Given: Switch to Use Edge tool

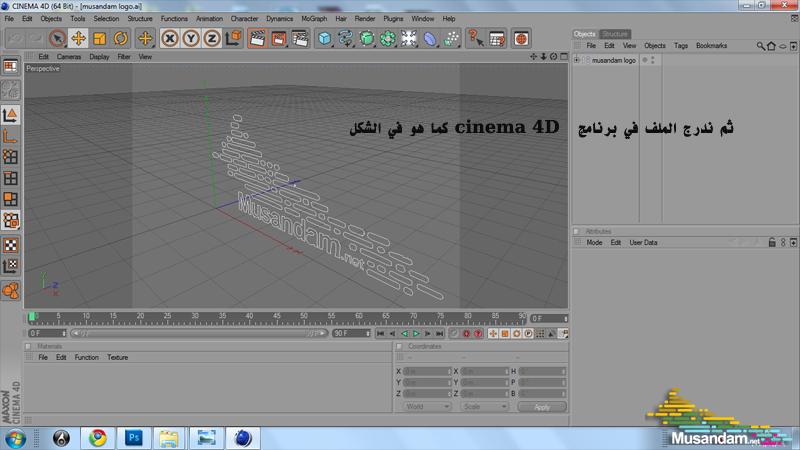Looking at the screenshot, I should [11, 178].
